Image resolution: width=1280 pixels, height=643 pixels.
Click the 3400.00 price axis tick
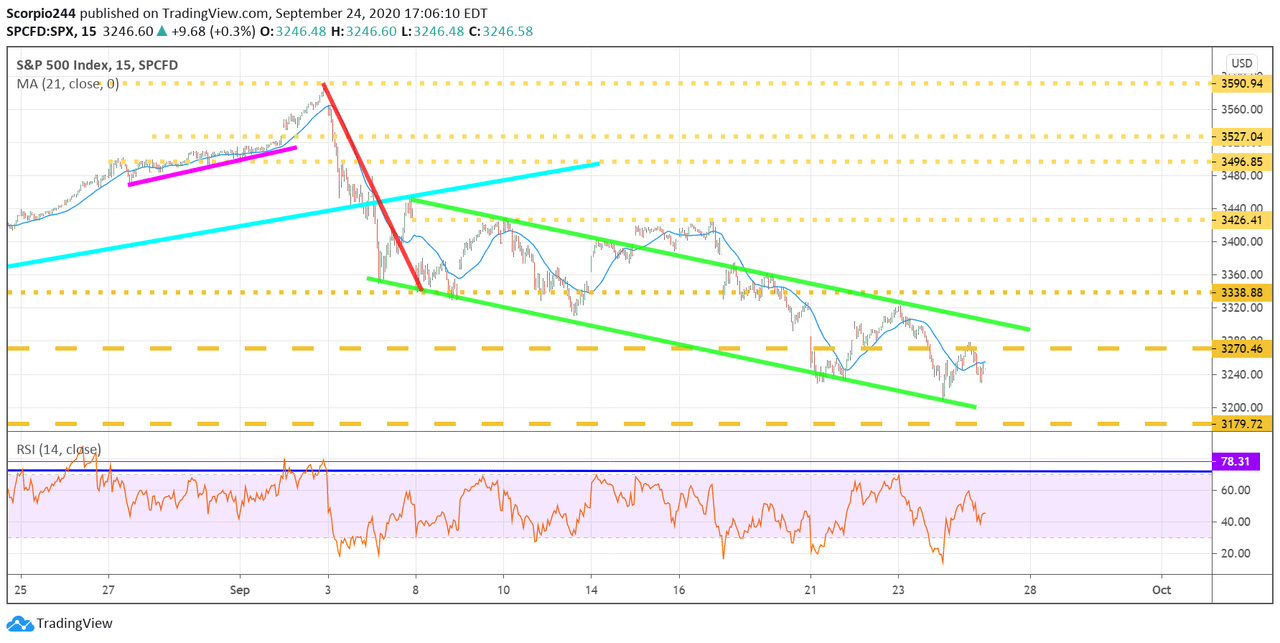[1241, 242]
